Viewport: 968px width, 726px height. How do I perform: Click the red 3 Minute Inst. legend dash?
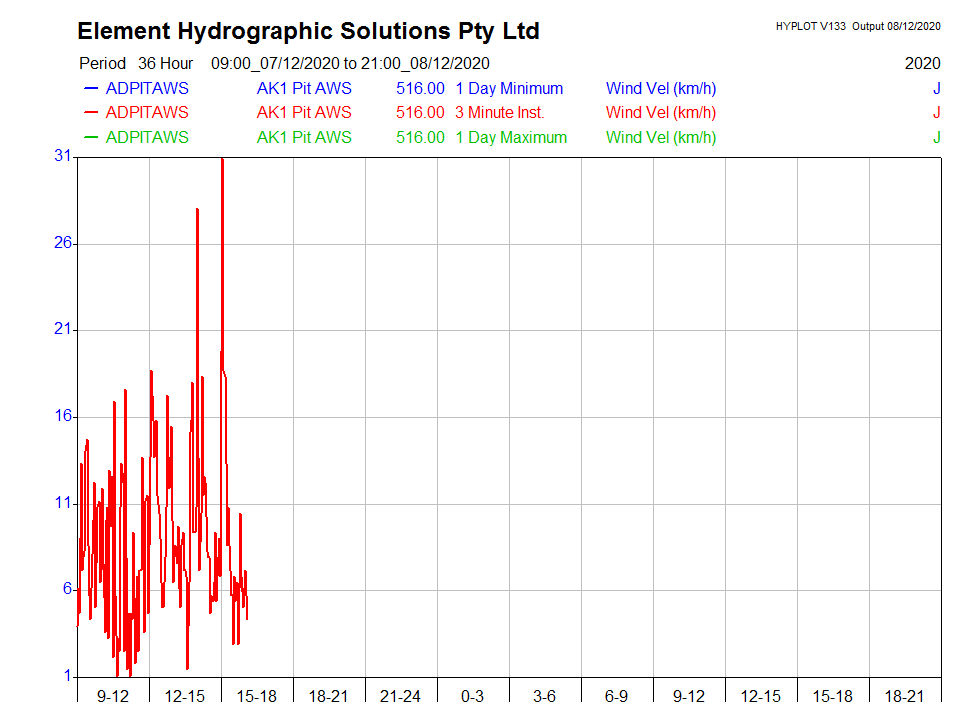tap(91, 112)
